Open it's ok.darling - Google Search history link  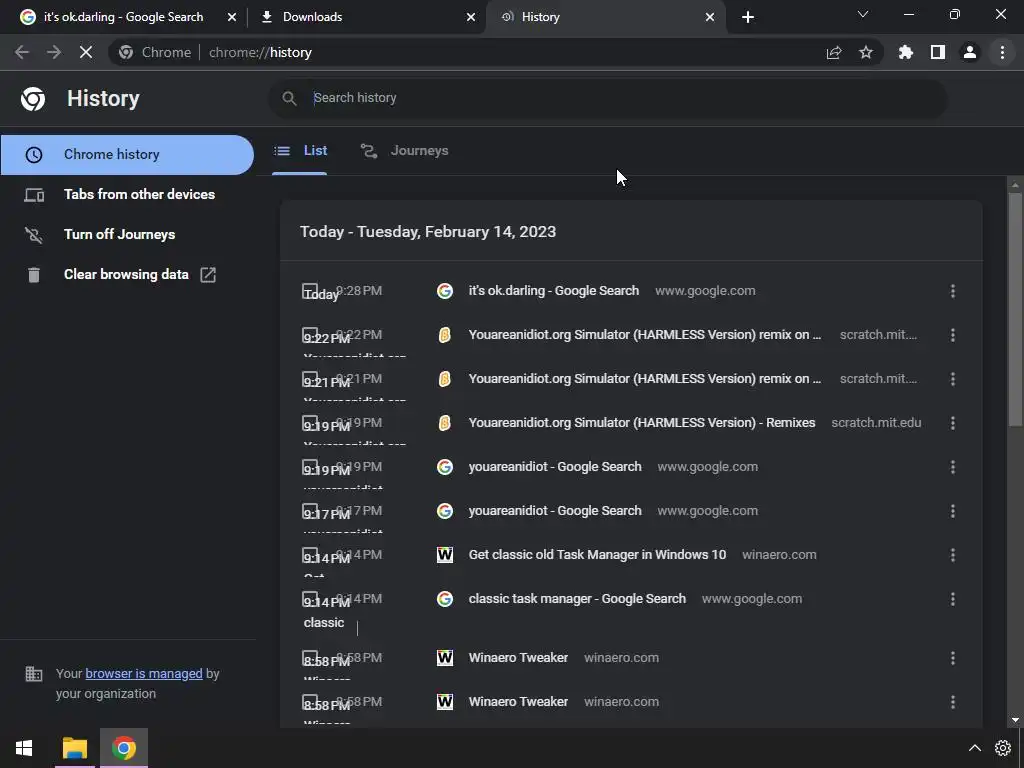coord(554,291)
